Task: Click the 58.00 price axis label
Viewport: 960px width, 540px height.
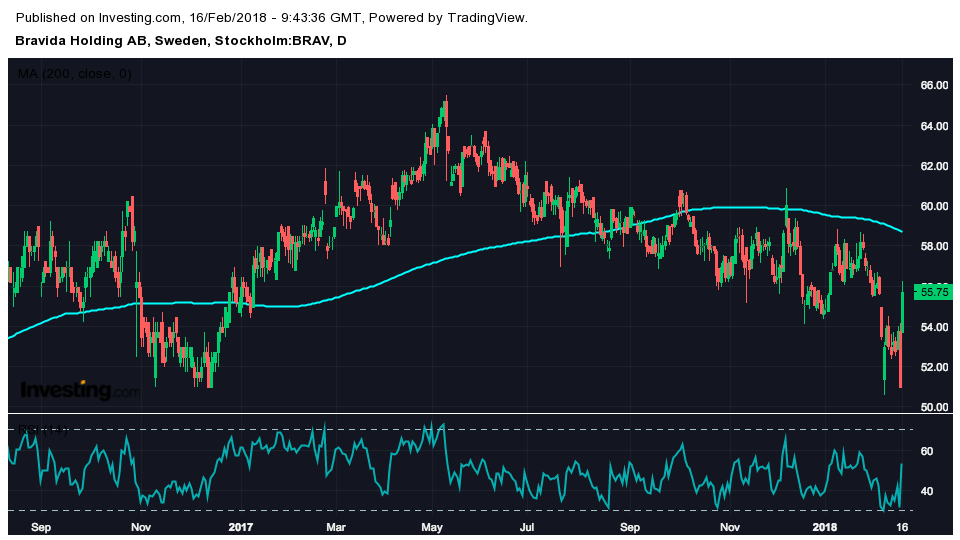Action: click(934, 246)
